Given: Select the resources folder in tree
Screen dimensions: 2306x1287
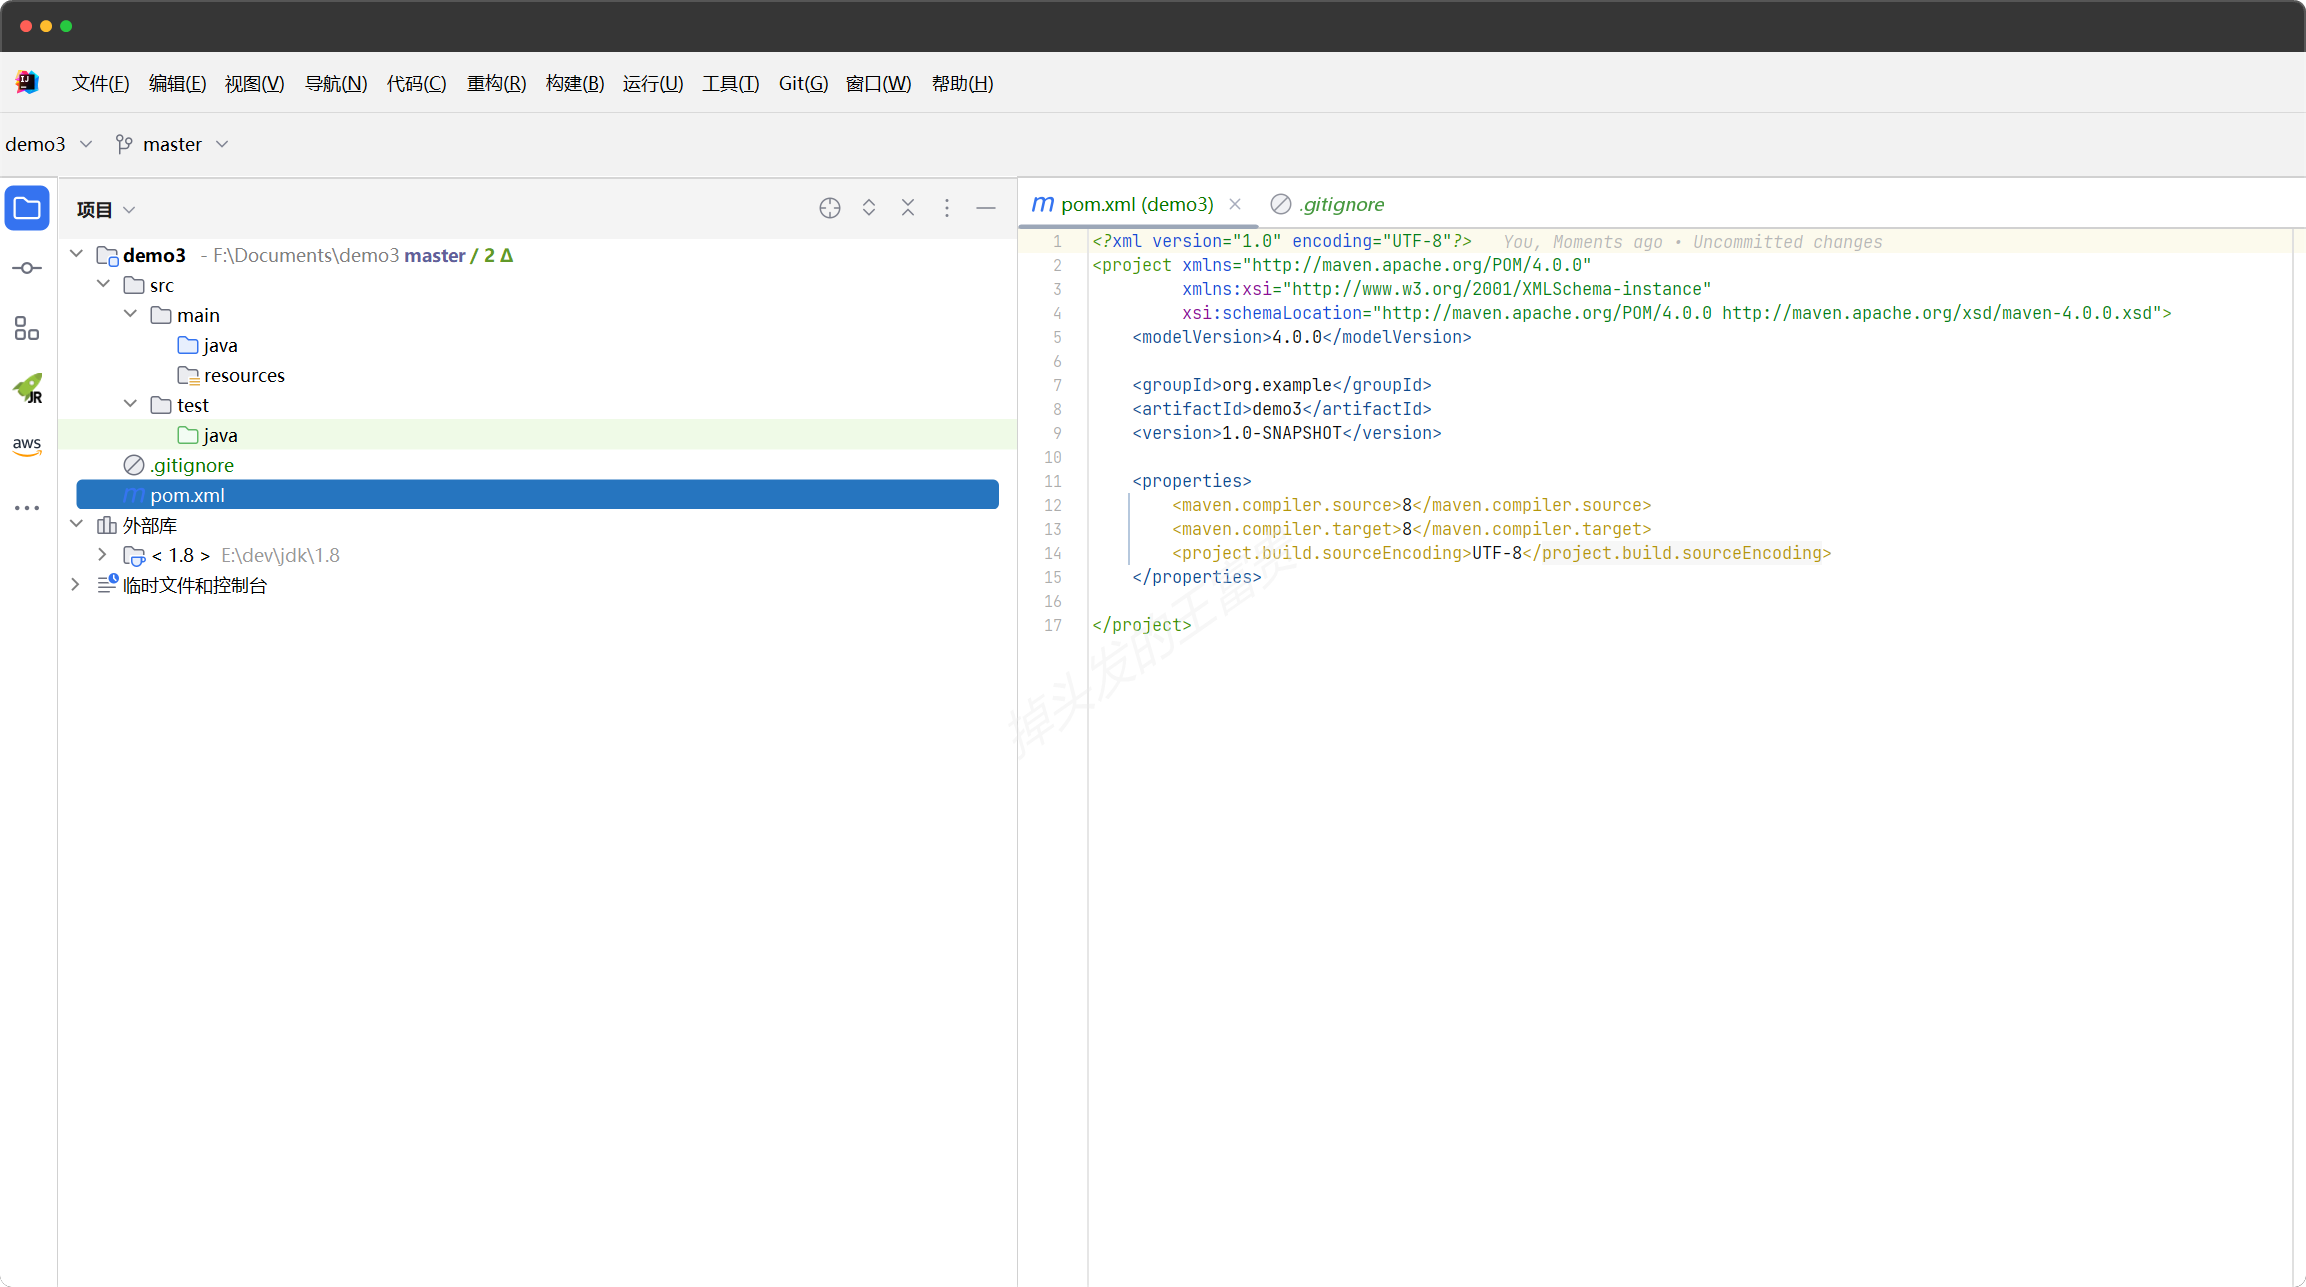Looking at the screenshot, I should [x=243, y=375].
